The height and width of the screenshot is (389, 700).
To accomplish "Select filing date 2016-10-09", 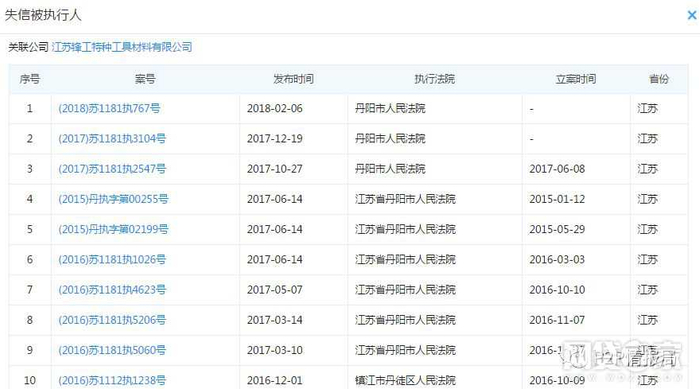I will pyautogui.click(x=557, y=381).
